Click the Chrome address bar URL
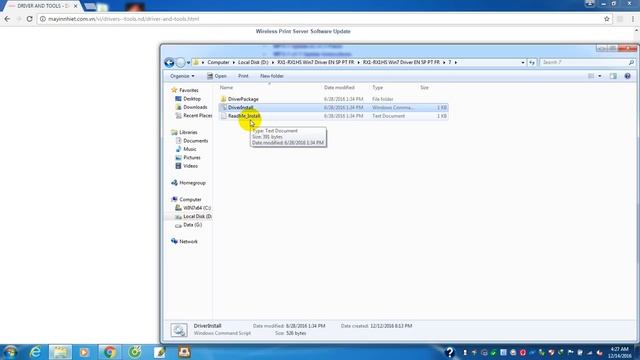Screen dimensions: 640x360 [x=124, y=19]
